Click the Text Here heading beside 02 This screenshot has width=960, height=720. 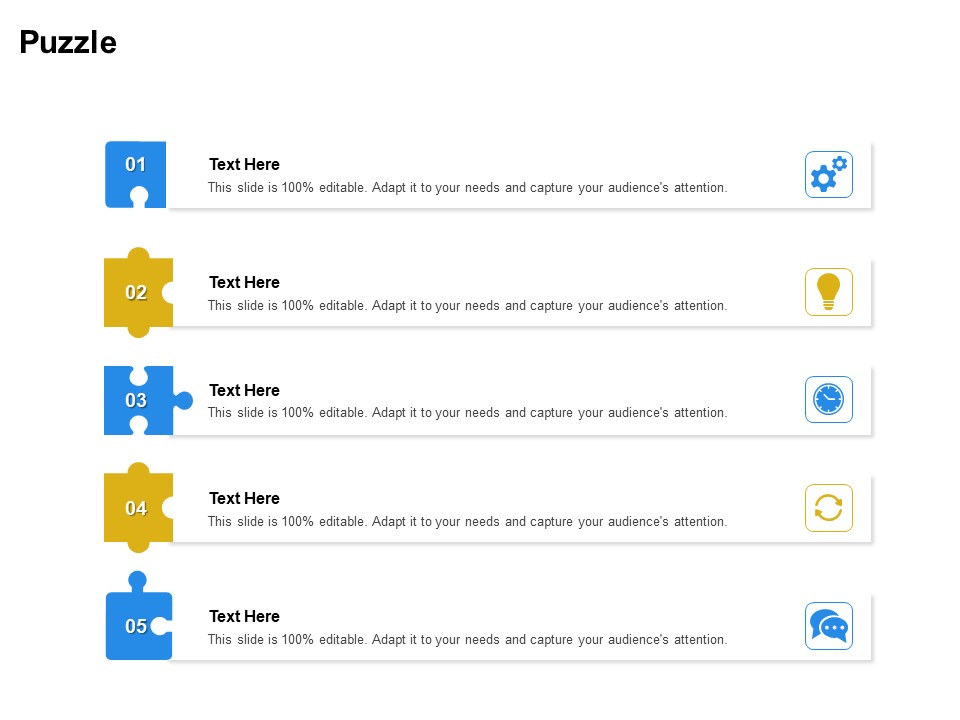point(244,282)
